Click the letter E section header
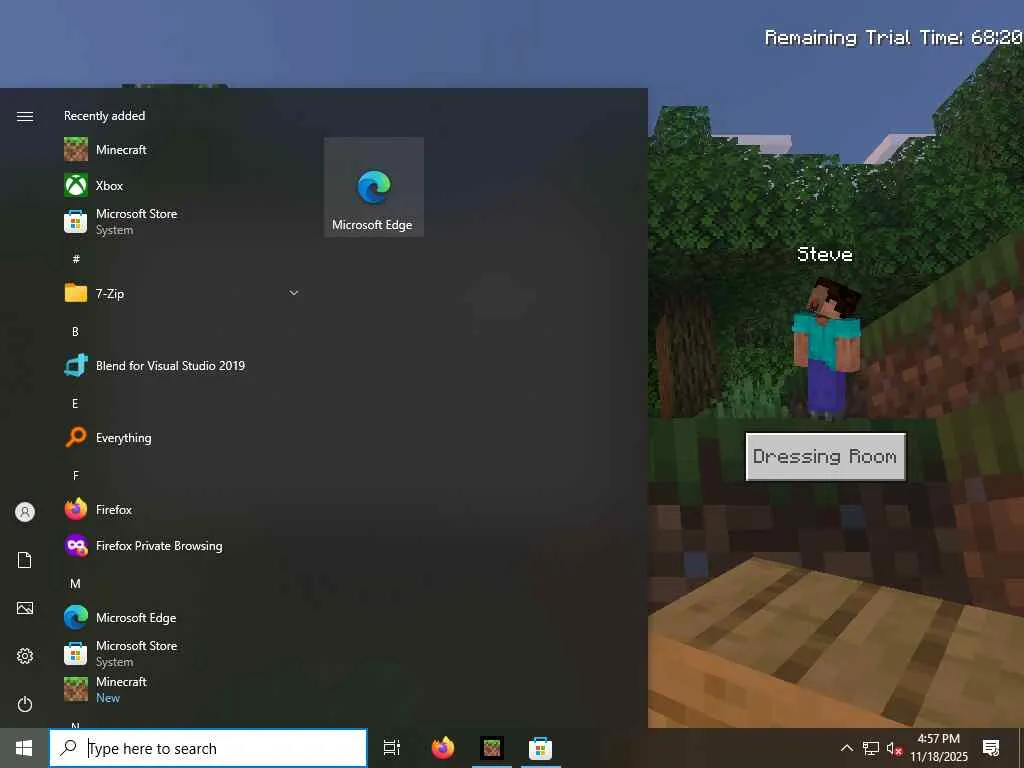 pos(76,403)
